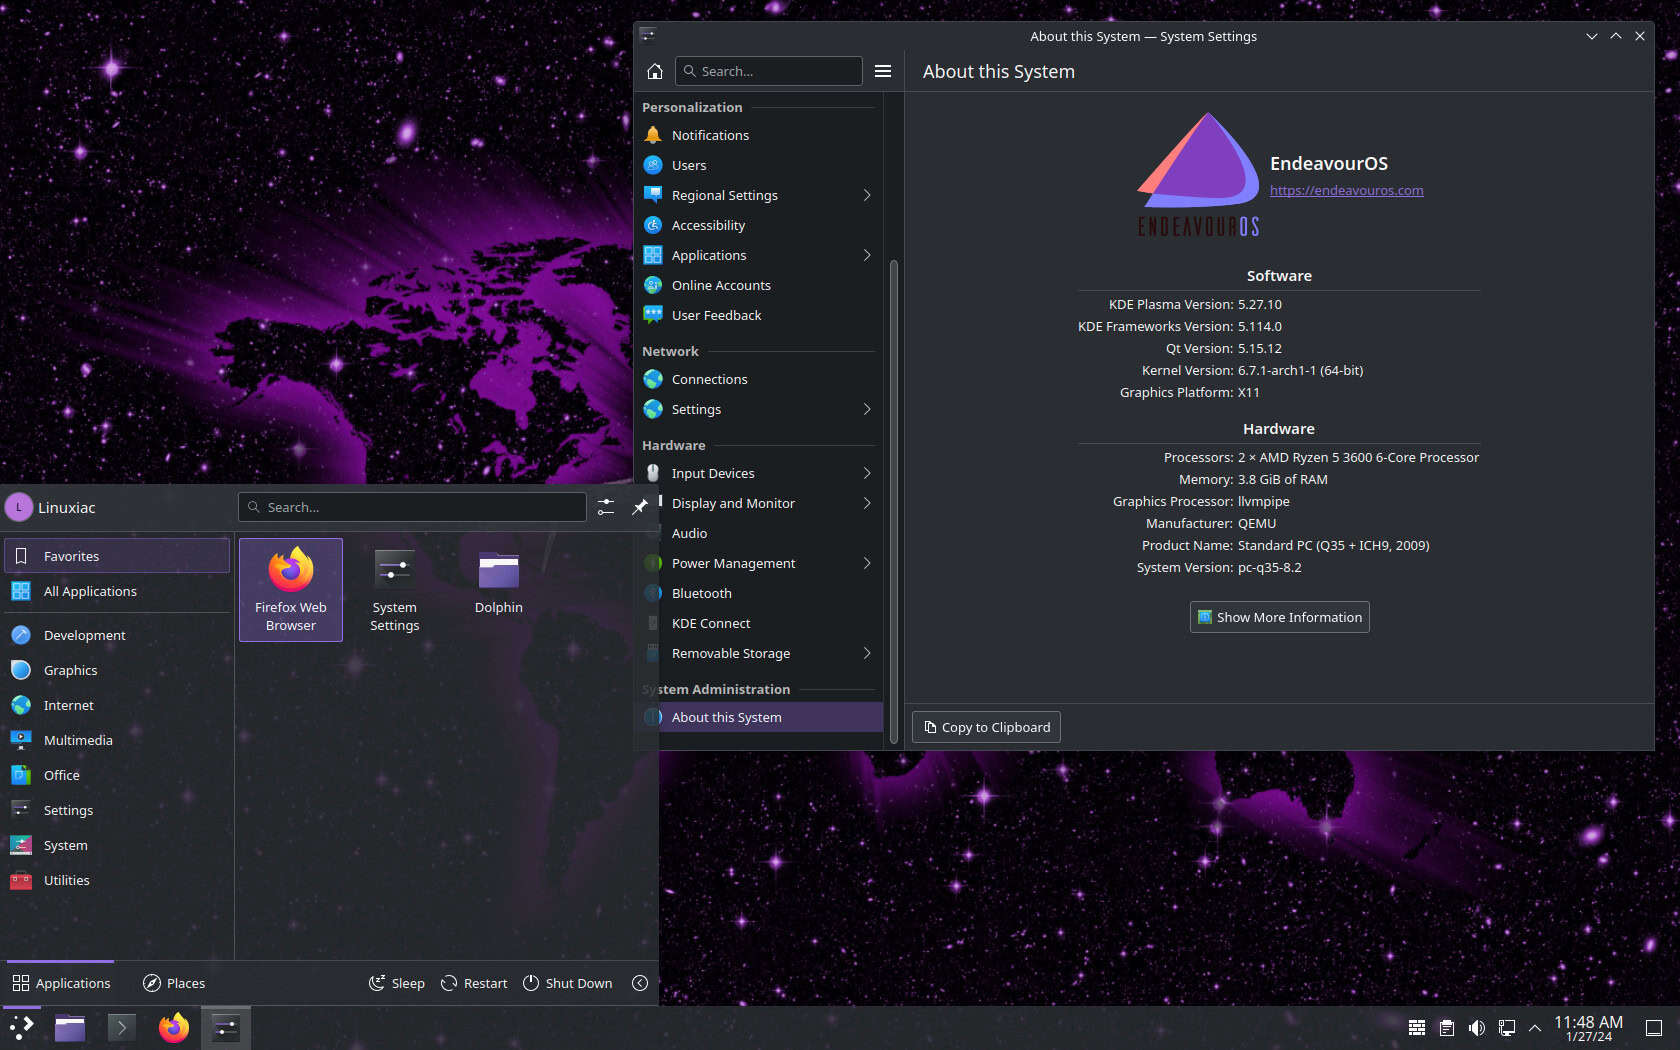Screen dimensions: 1680x1050
Task: Click System Settings taskbar entry
Action: [226, 1028]
